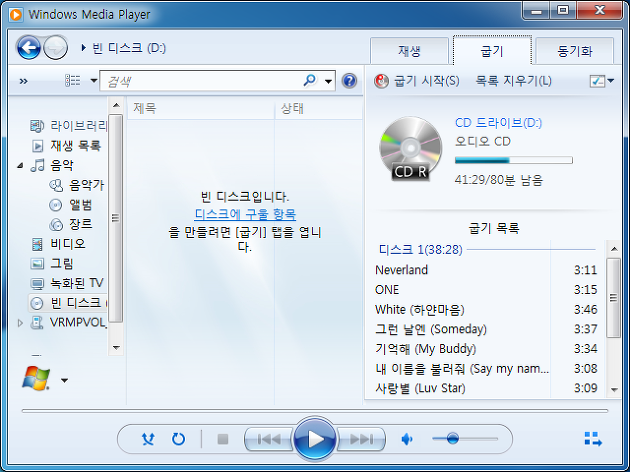
Task: Click 목록 지우기(L) button
Action: point(513,81)
